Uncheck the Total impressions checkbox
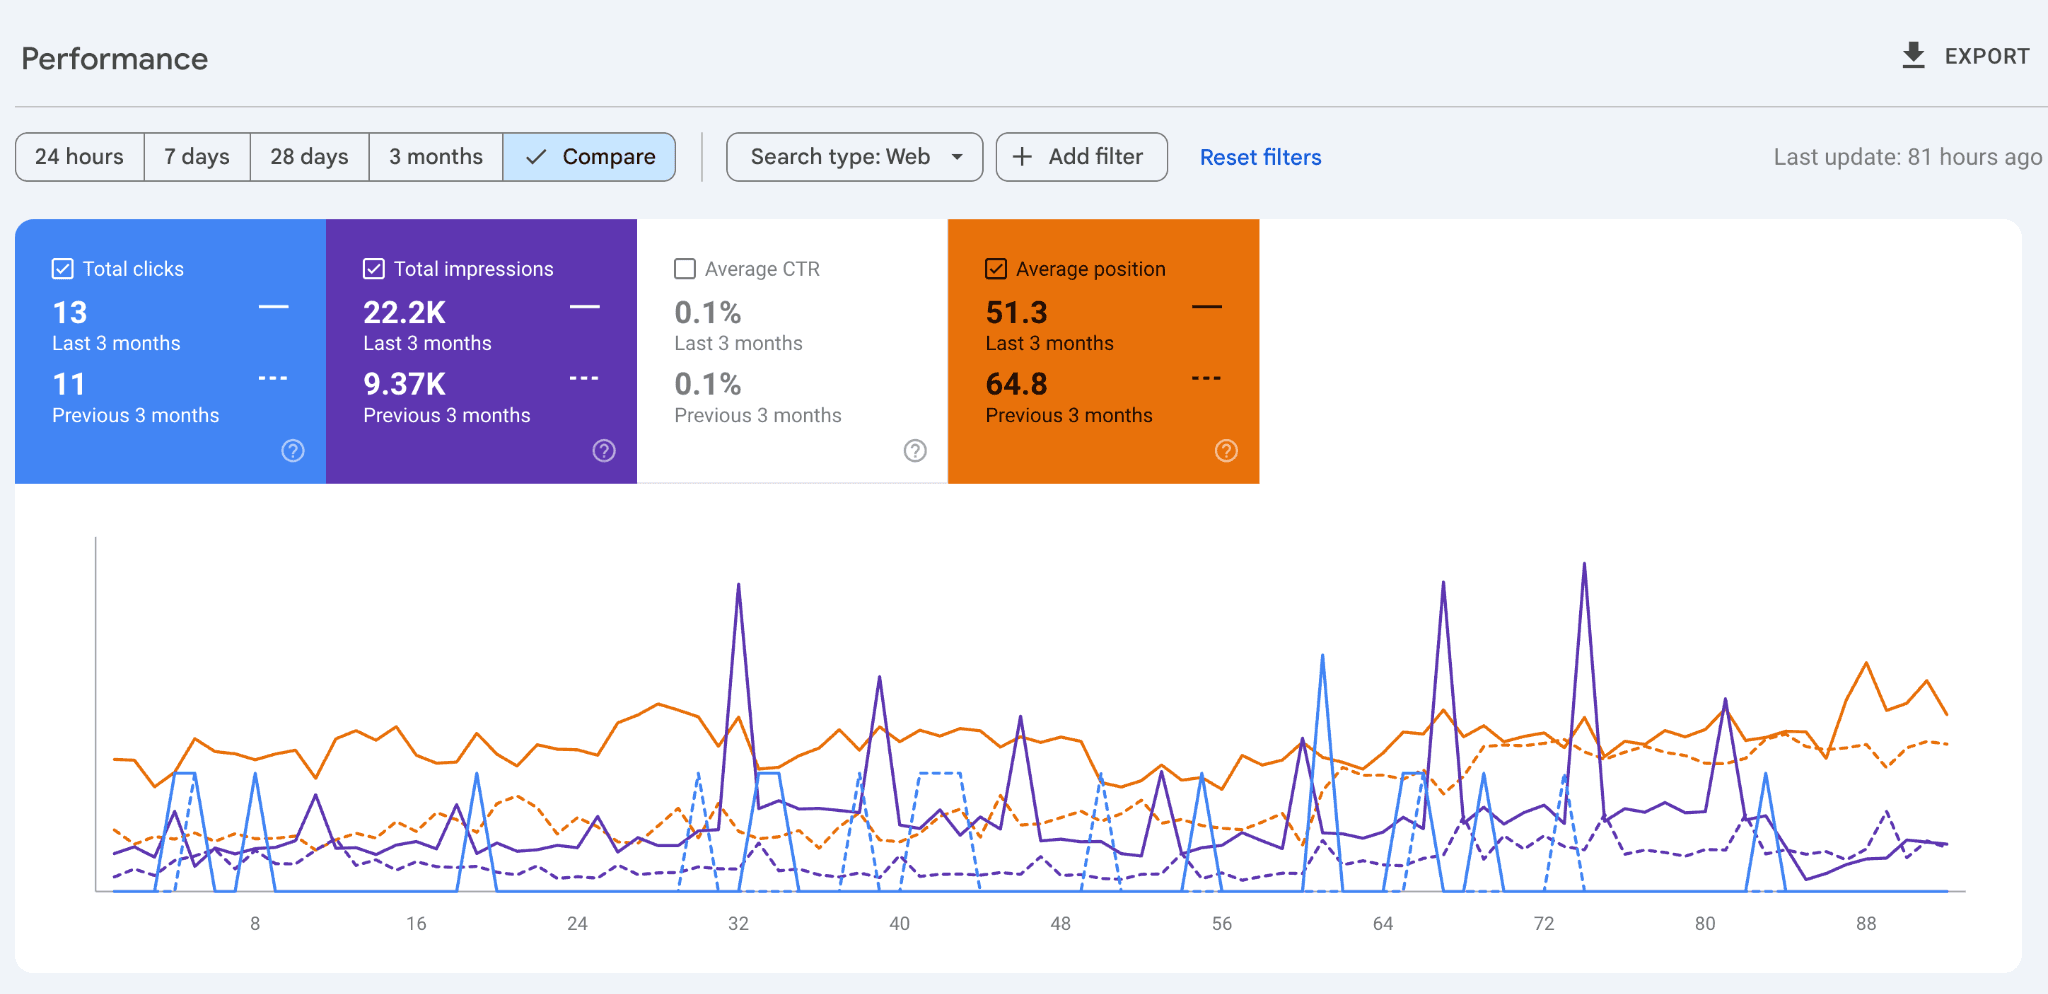The image size is (2048, 994). (374, 269)
